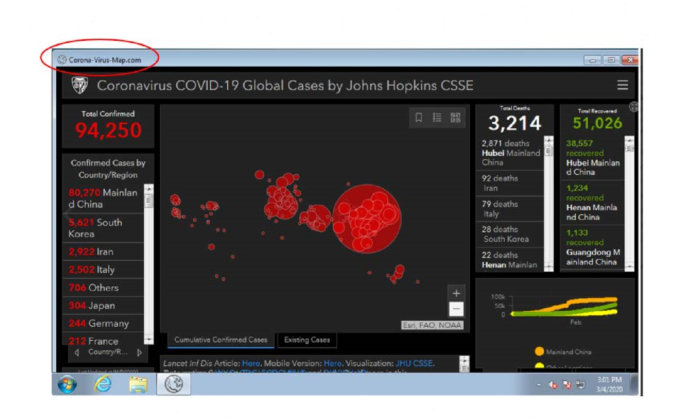Select the 1,234 recovered Henan entry

coord(593,203)
